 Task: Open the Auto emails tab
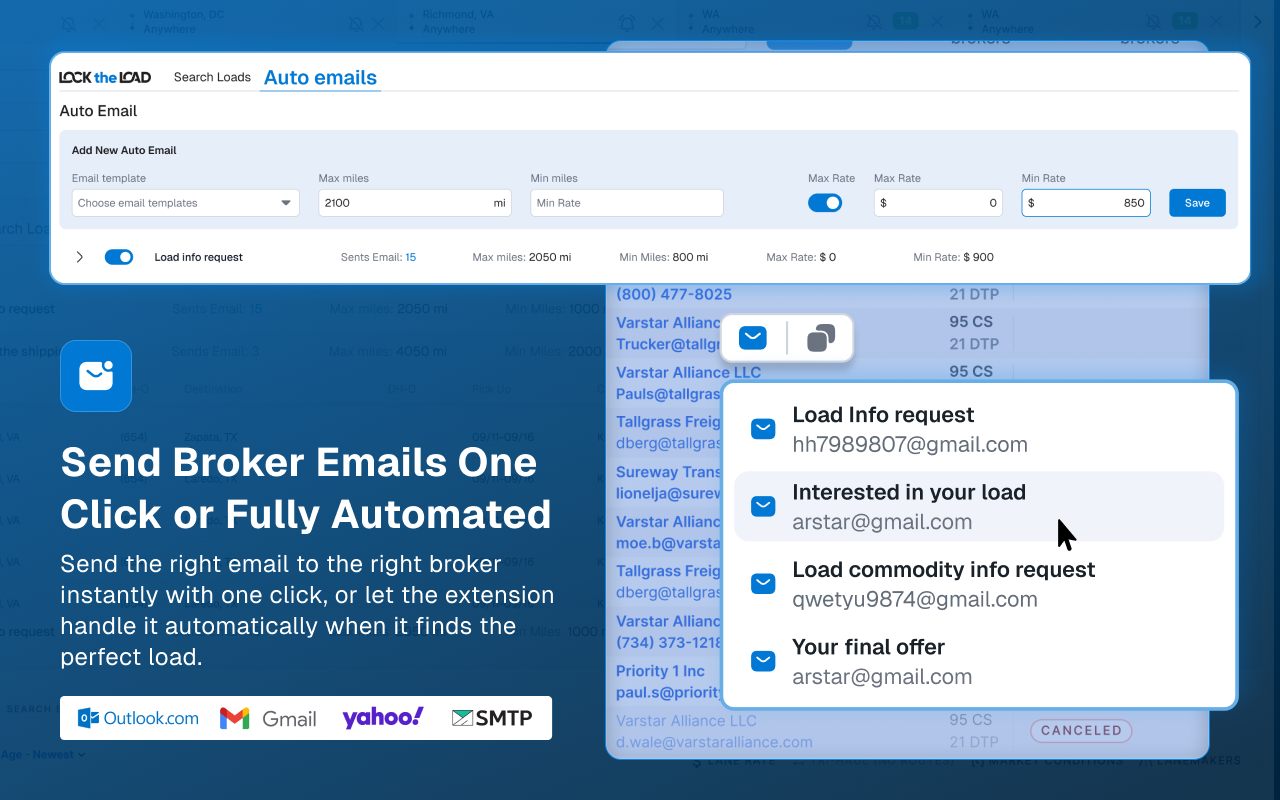pyautogui.click(x=320, y=78)
